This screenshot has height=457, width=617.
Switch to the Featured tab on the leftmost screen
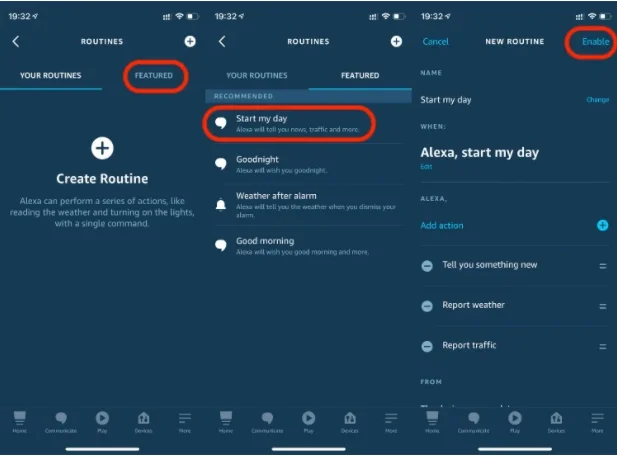(154, 76)
